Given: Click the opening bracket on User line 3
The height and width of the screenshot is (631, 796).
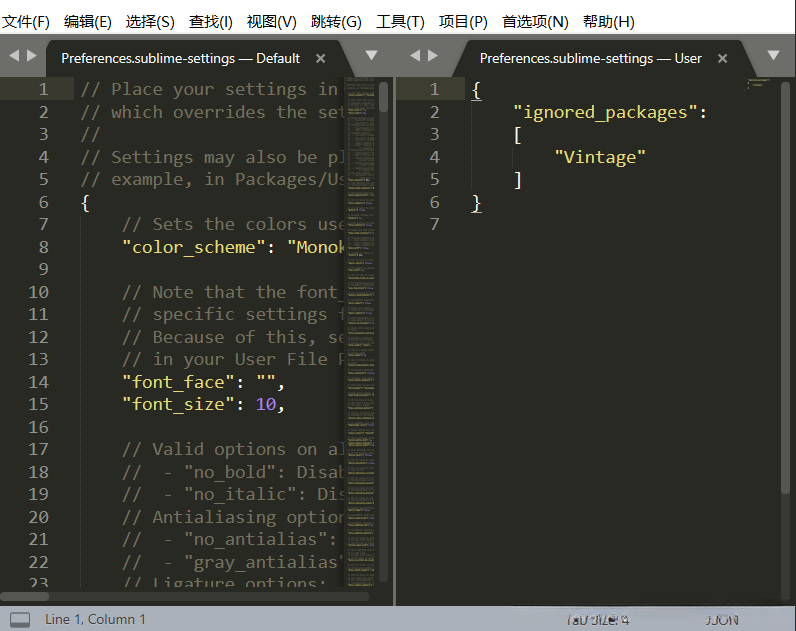Looking at the screenshot, I should pyautogui.click(x=517, y=135).
